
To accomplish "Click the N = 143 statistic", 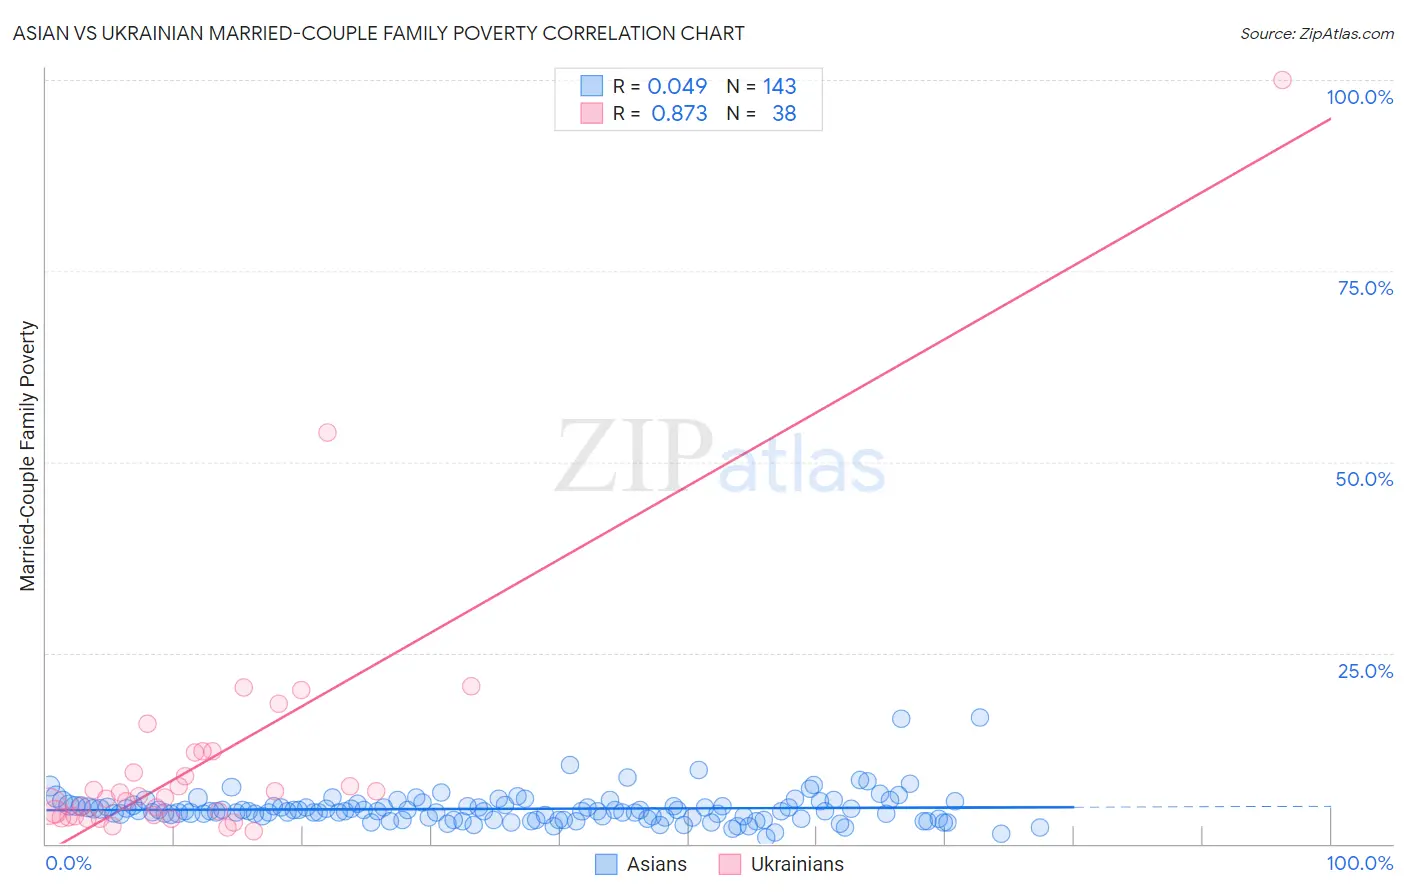I will pos(762,86).
